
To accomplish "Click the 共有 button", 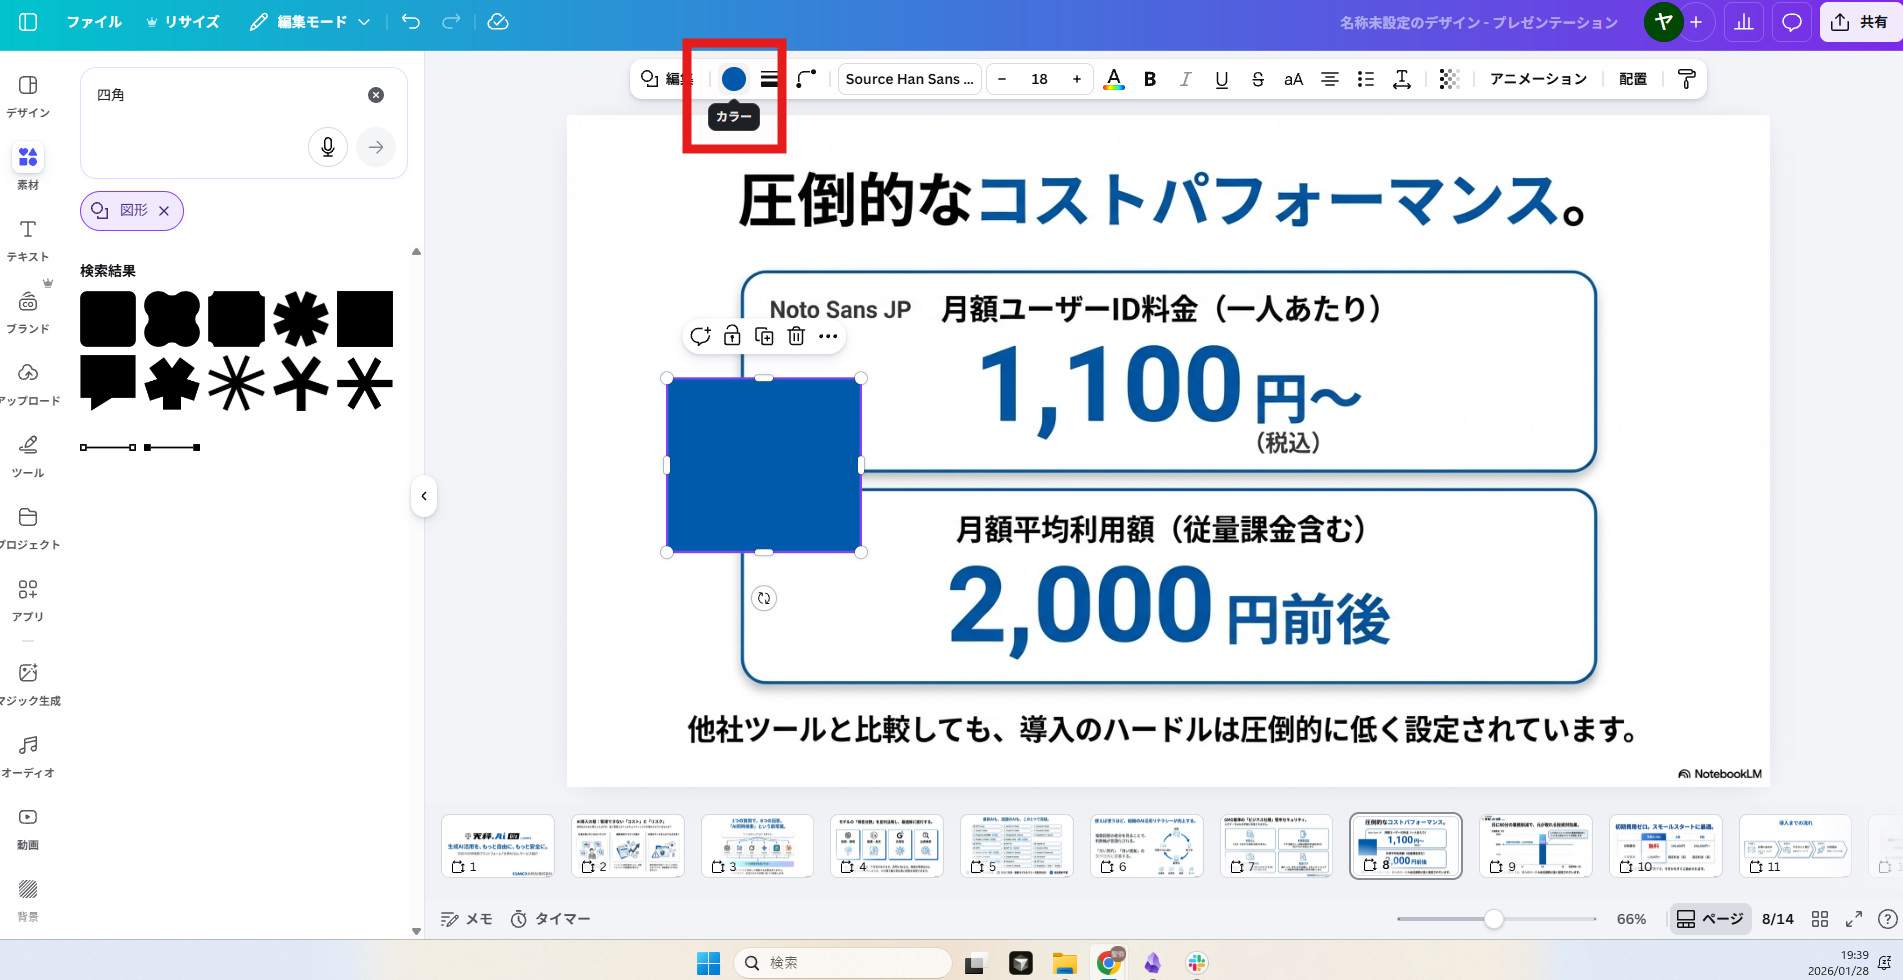I will pyautogui.click(x=1860, y=21).
